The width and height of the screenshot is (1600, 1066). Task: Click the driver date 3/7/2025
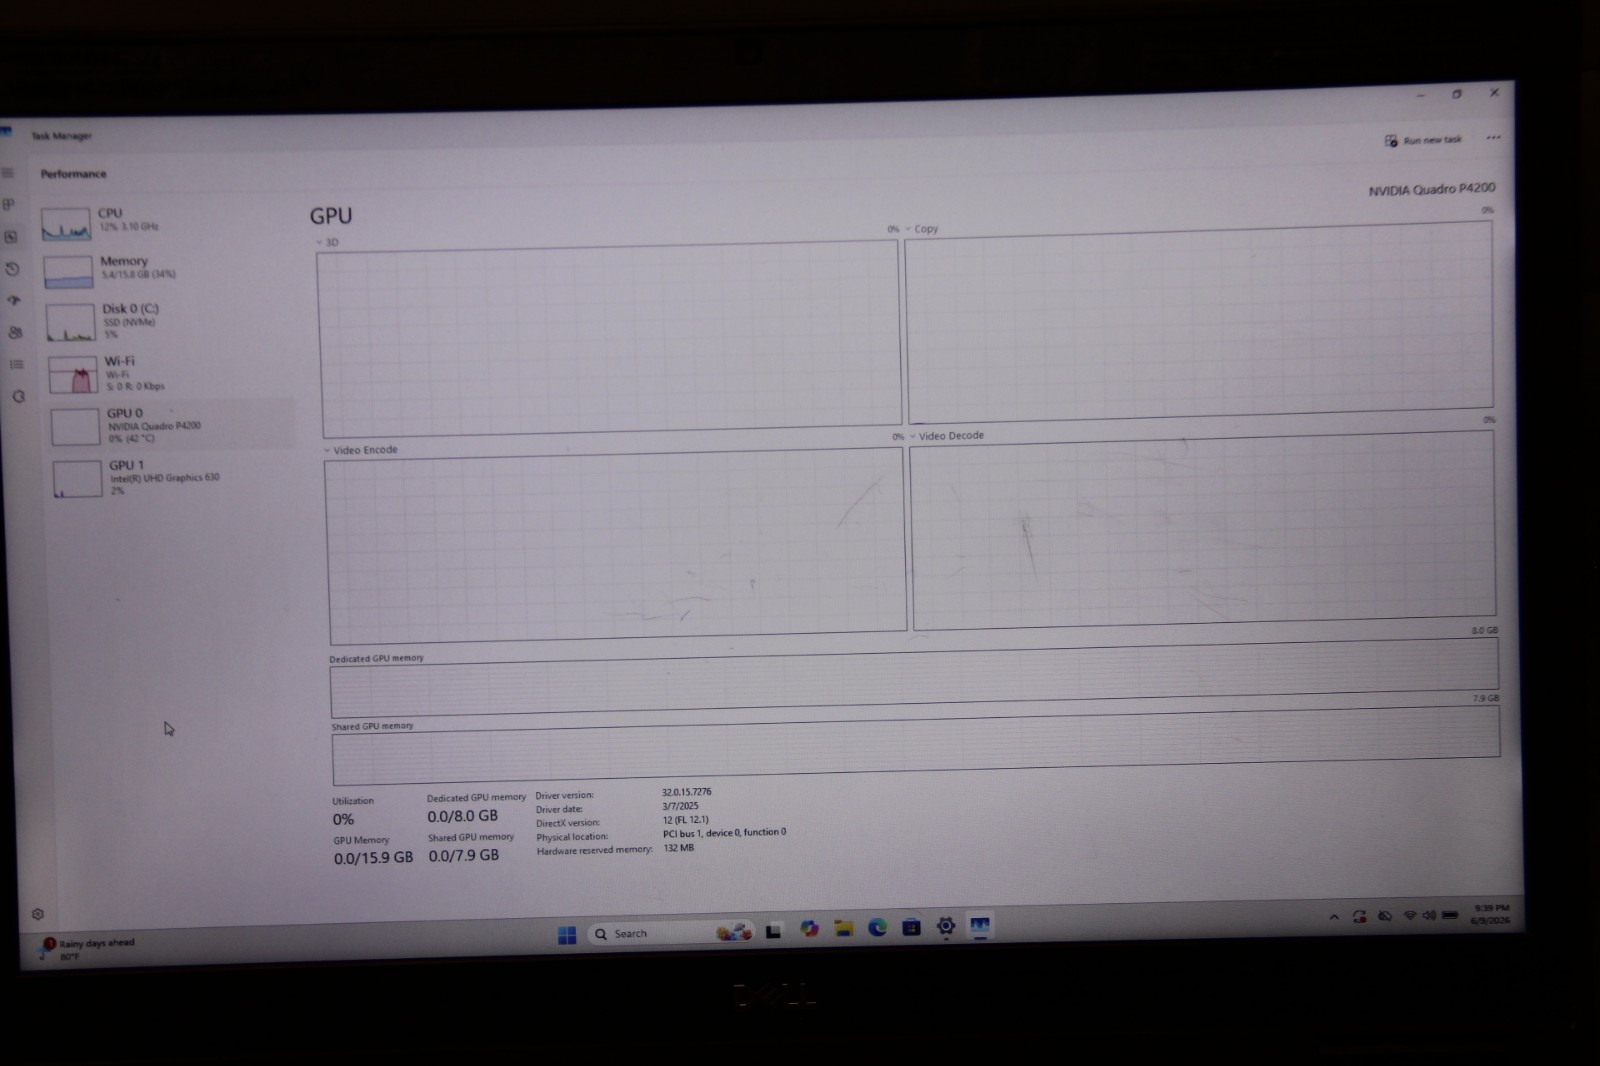680,806
